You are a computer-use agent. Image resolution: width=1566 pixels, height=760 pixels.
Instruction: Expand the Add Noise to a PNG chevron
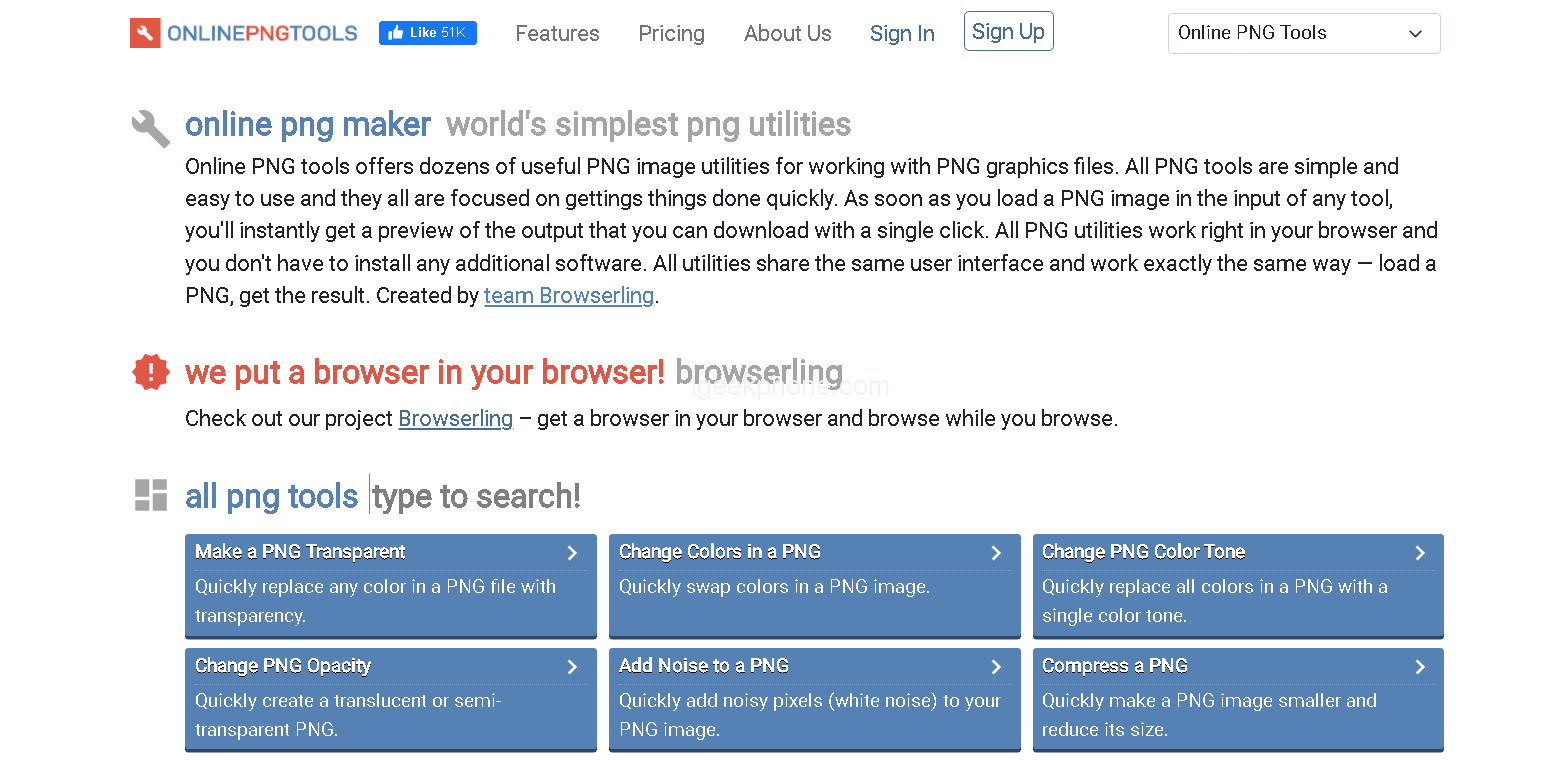996,667
